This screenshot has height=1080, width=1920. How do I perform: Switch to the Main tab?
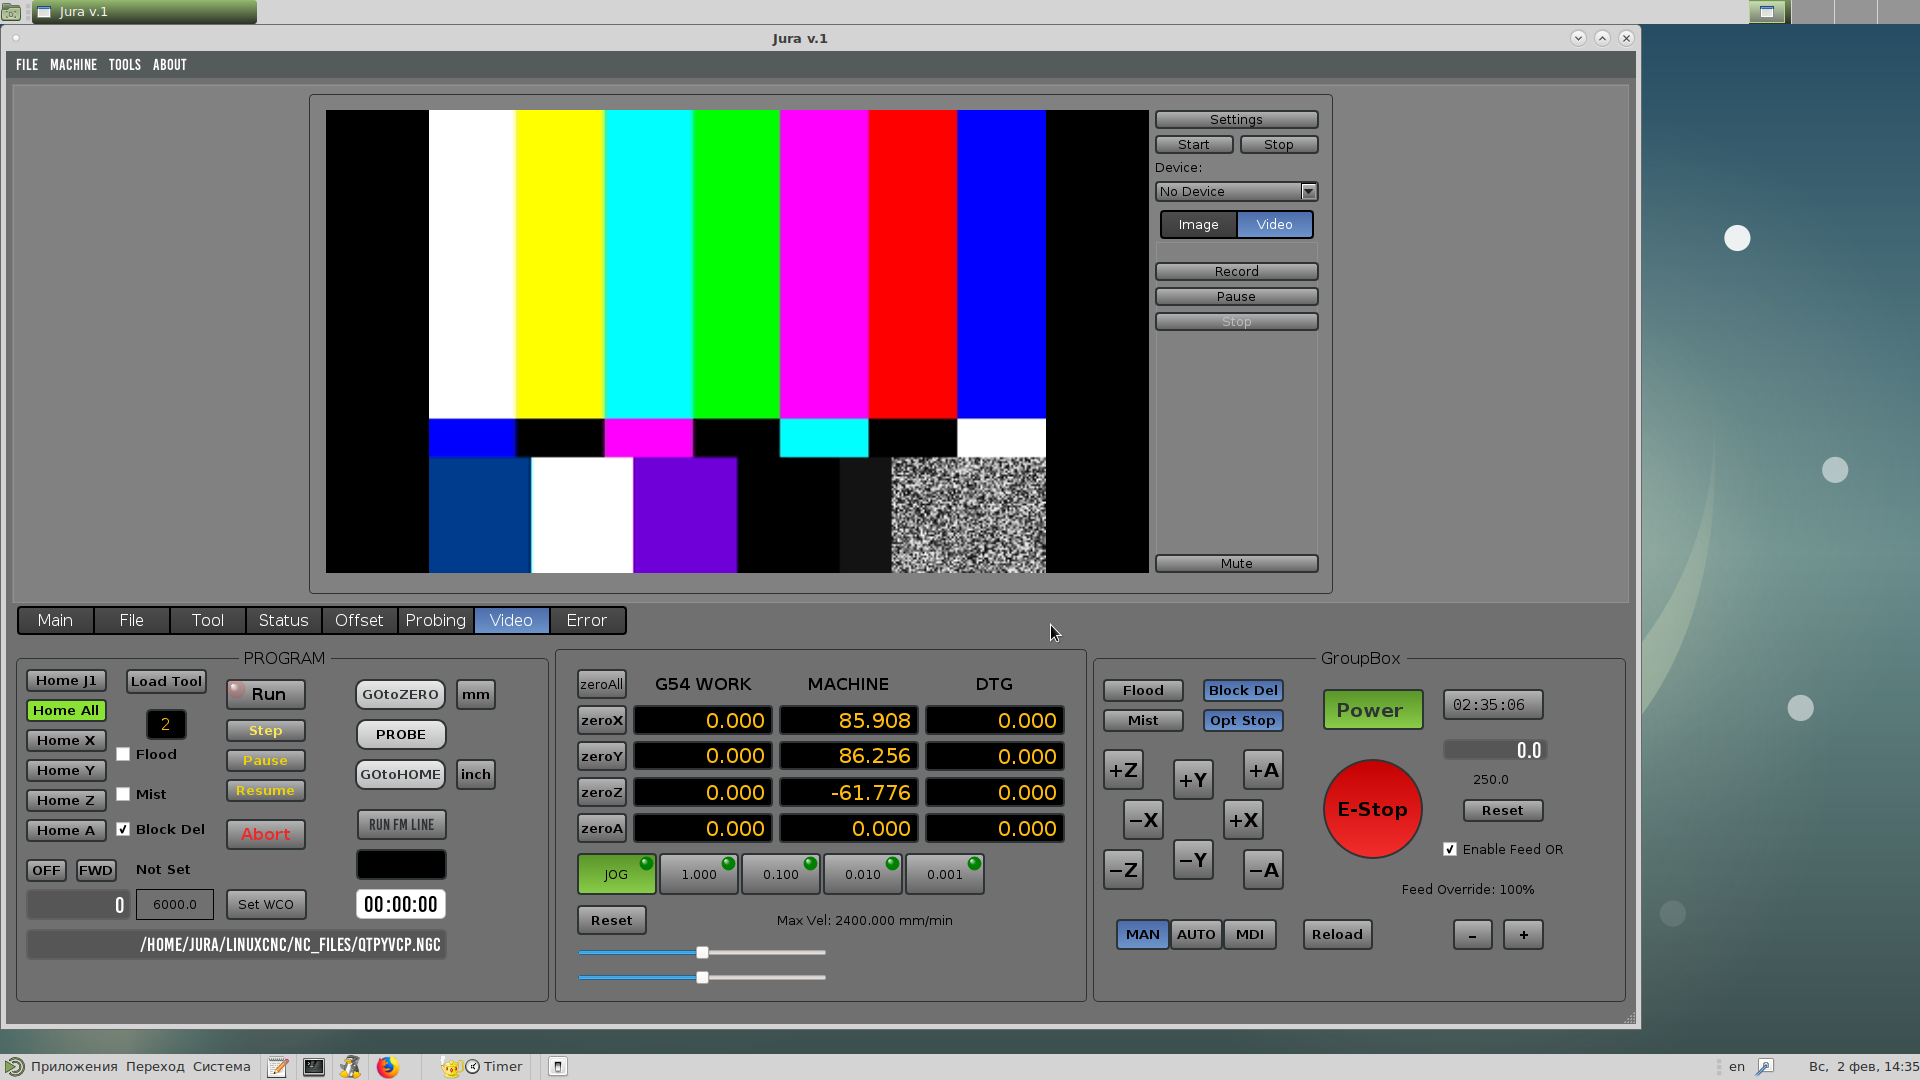click(55, 621)
